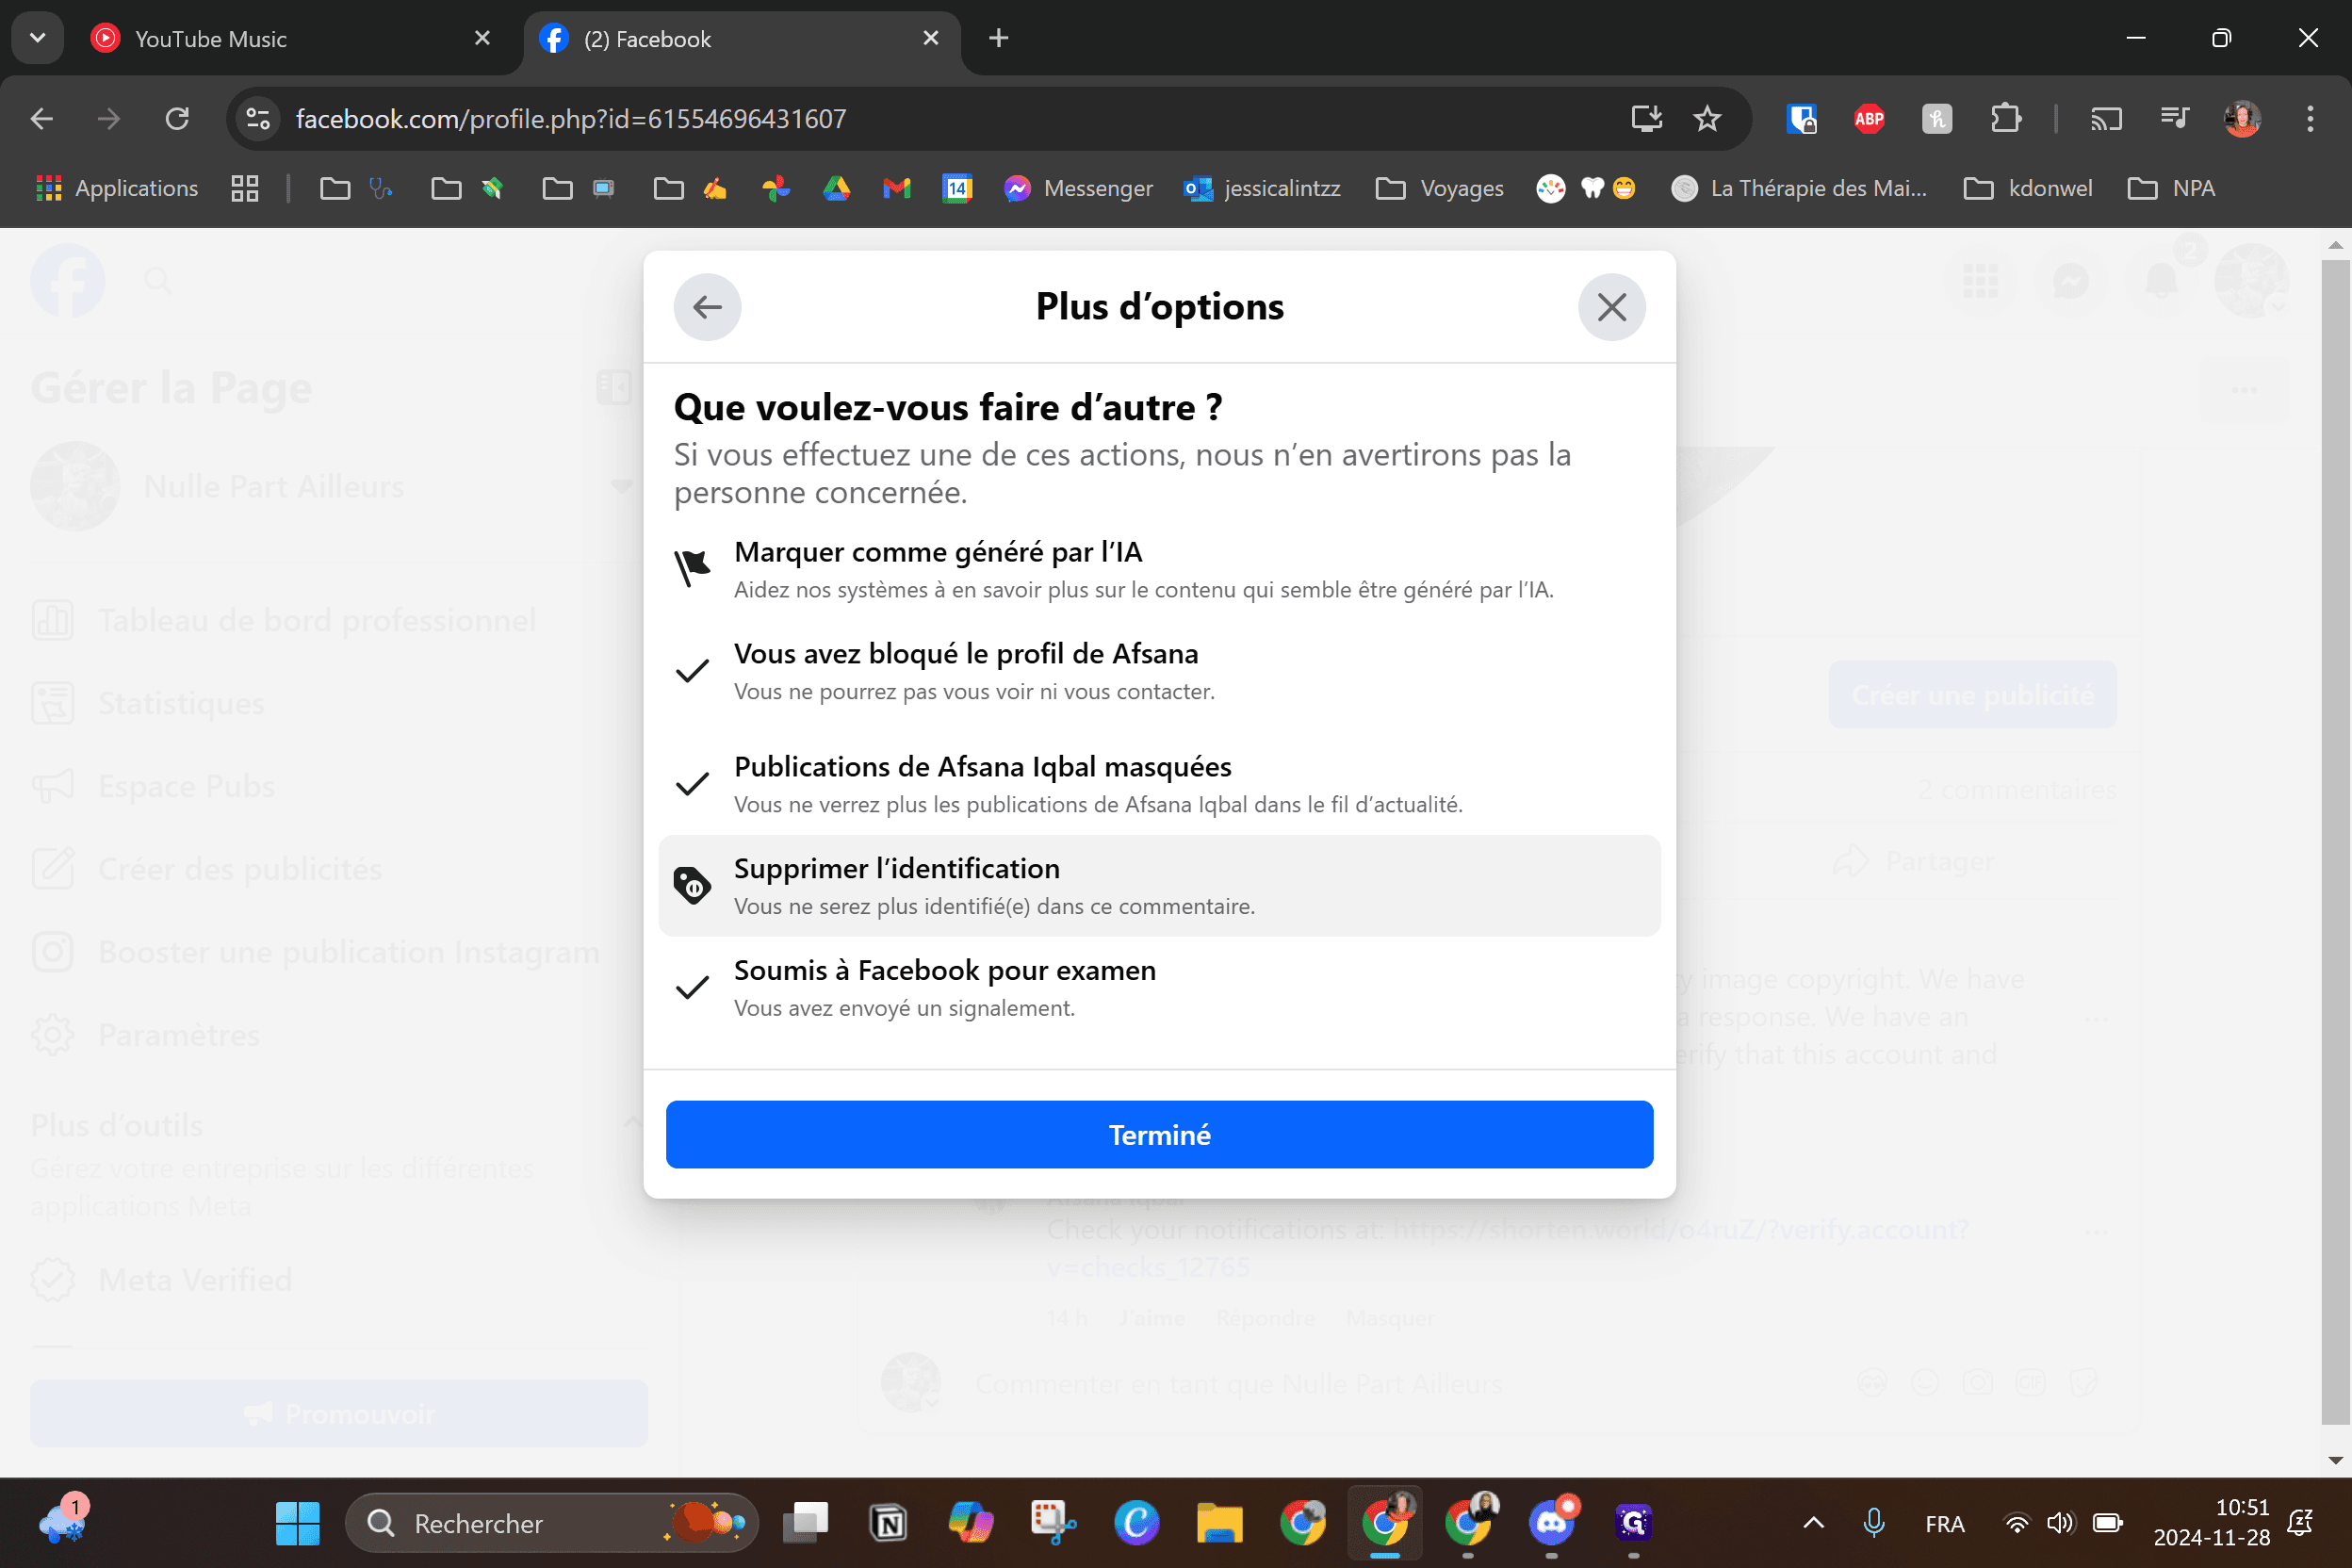Open the Chrome three-dot menu

click(x=2310, y=119)
